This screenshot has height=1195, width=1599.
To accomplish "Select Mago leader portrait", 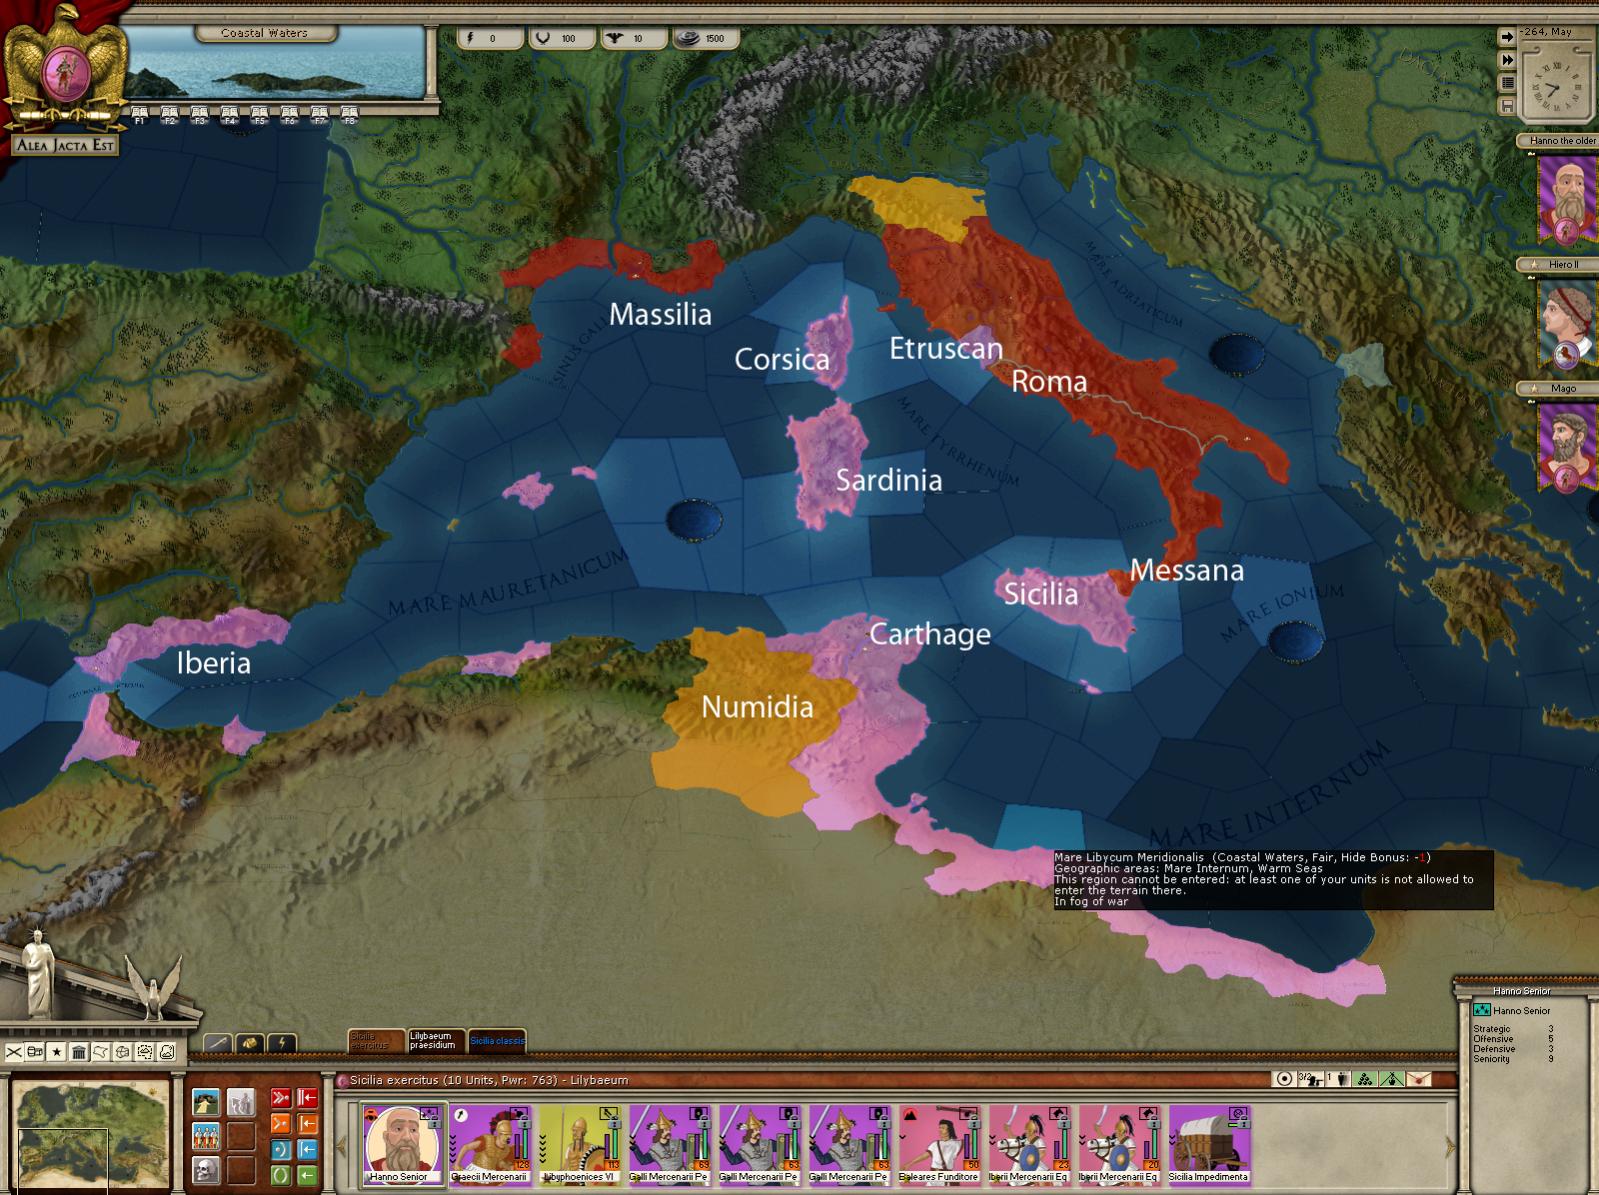I will pos(1565,448).
